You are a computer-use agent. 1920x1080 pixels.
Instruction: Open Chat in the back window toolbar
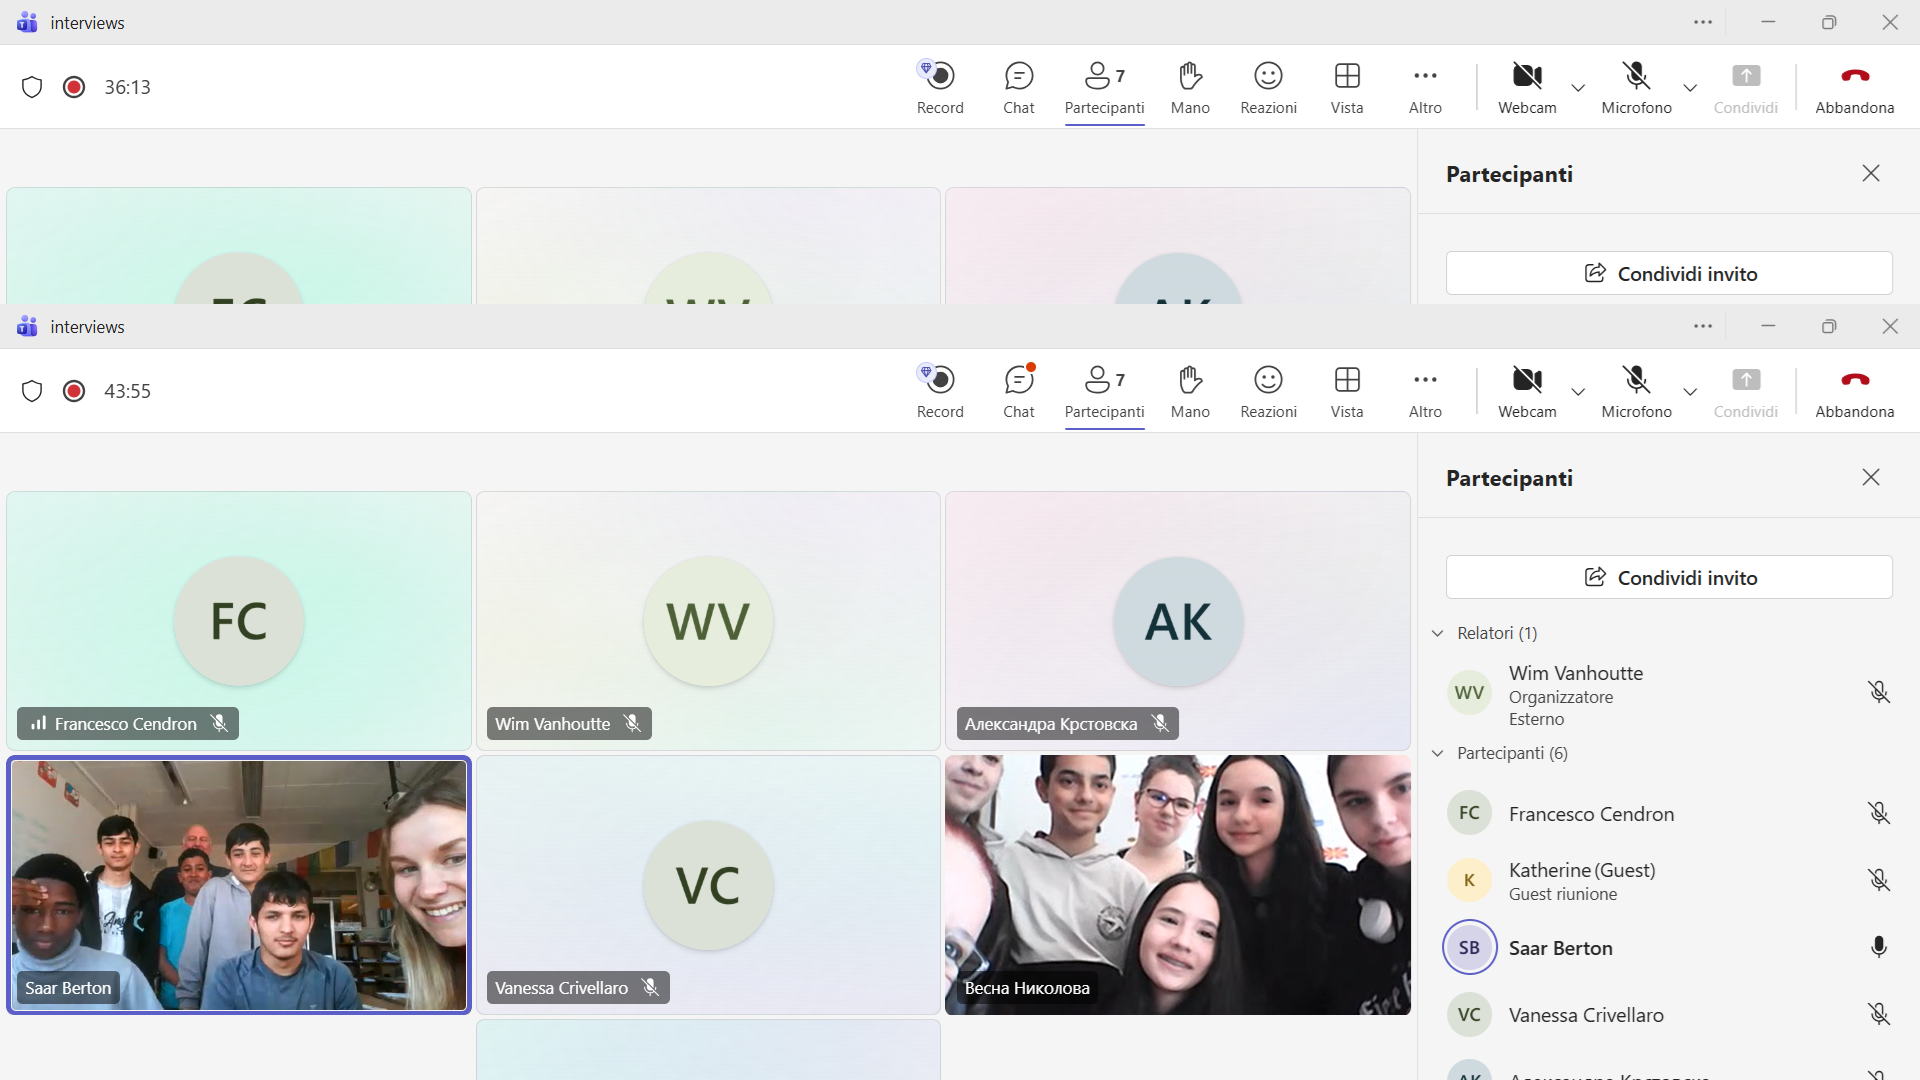1018,88
